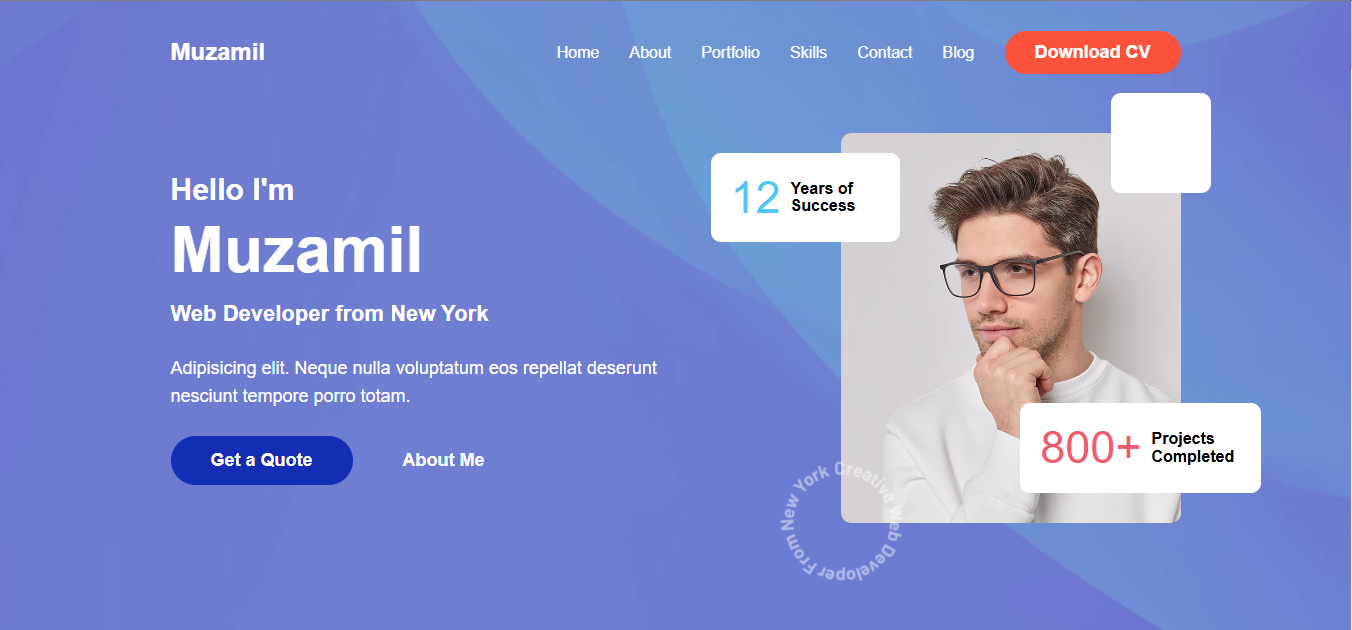Click the Get a Quote button
This screenshot has width=1352, height=630.
point(262,460)
